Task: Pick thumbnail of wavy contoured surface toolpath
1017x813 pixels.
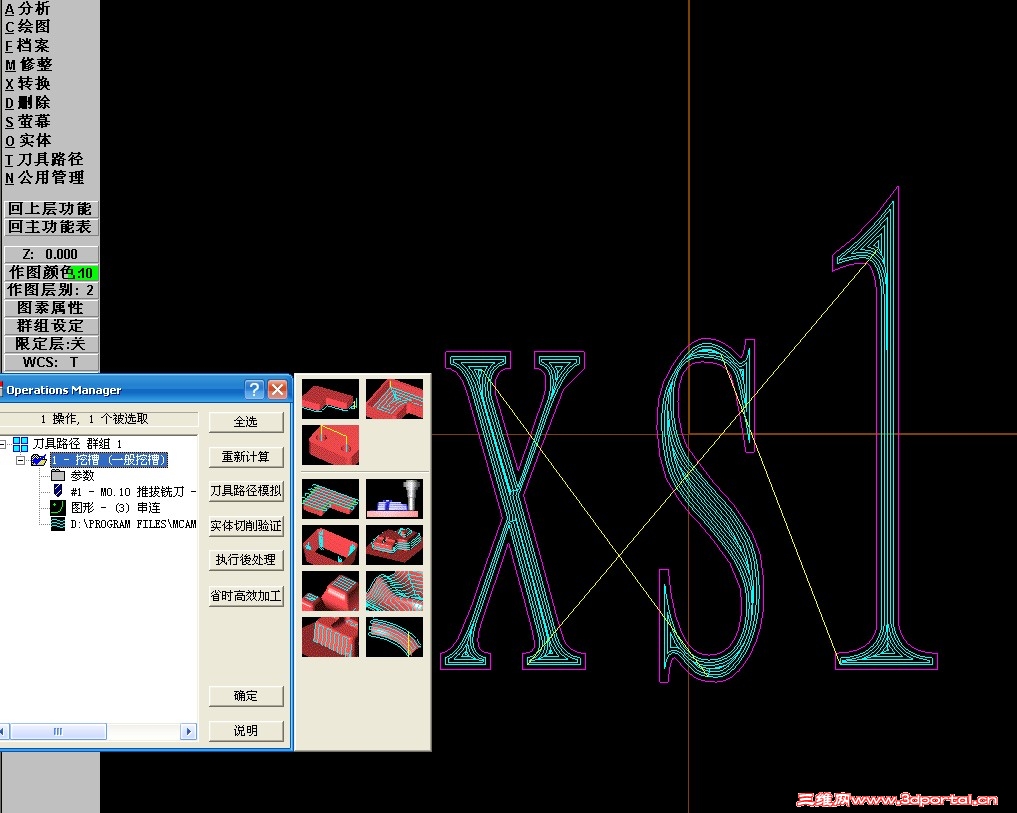Action: 394,590
